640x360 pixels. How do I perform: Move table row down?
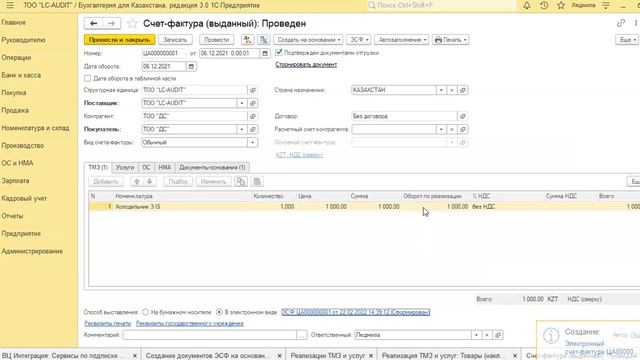point(149,182)
